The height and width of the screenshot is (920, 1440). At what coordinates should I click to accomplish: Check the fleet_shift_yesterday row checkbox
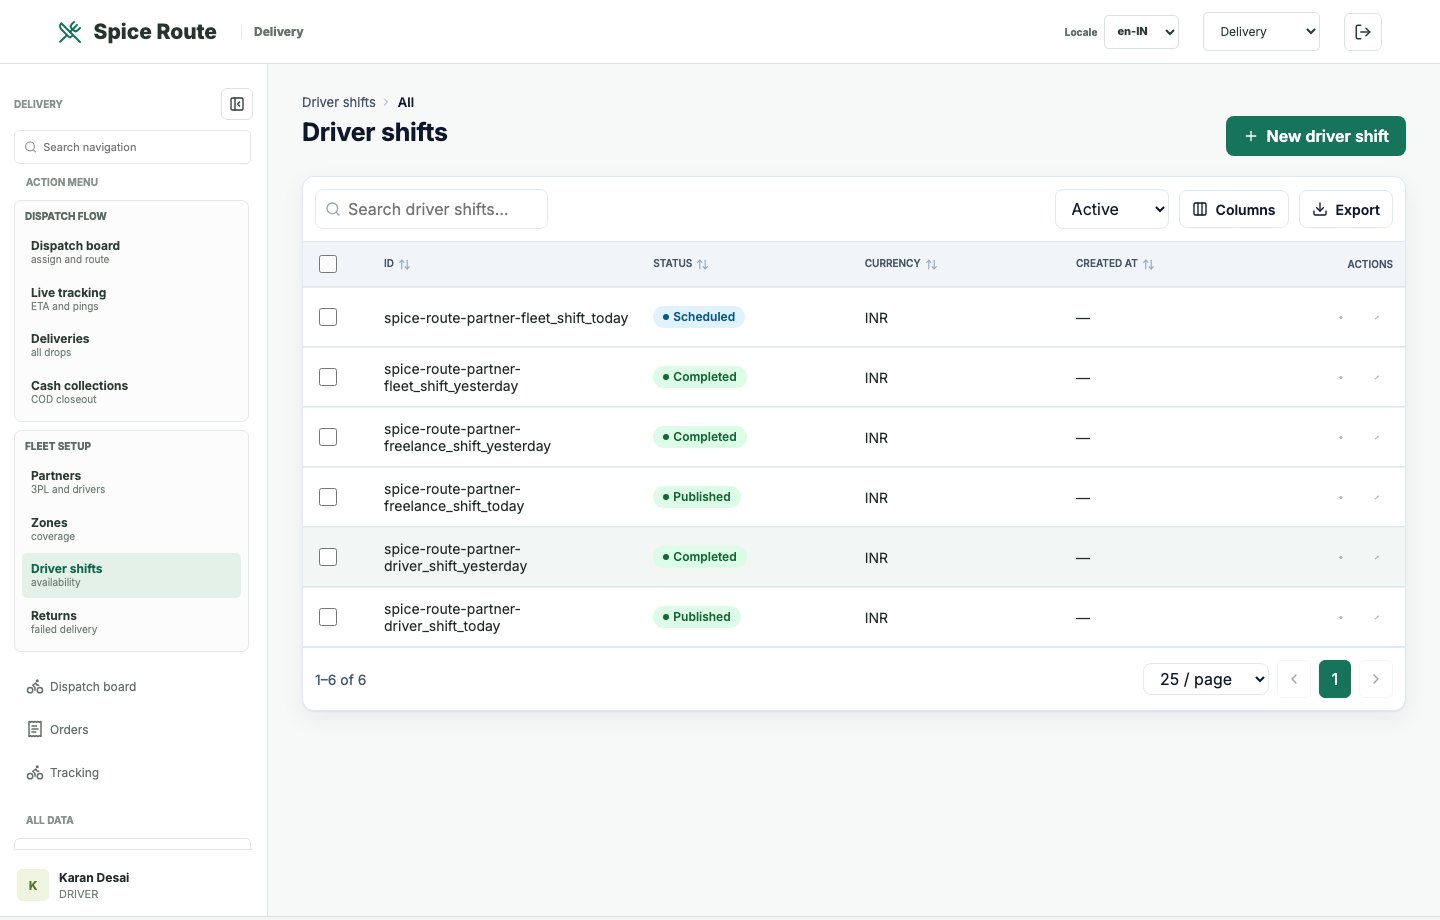328,377
